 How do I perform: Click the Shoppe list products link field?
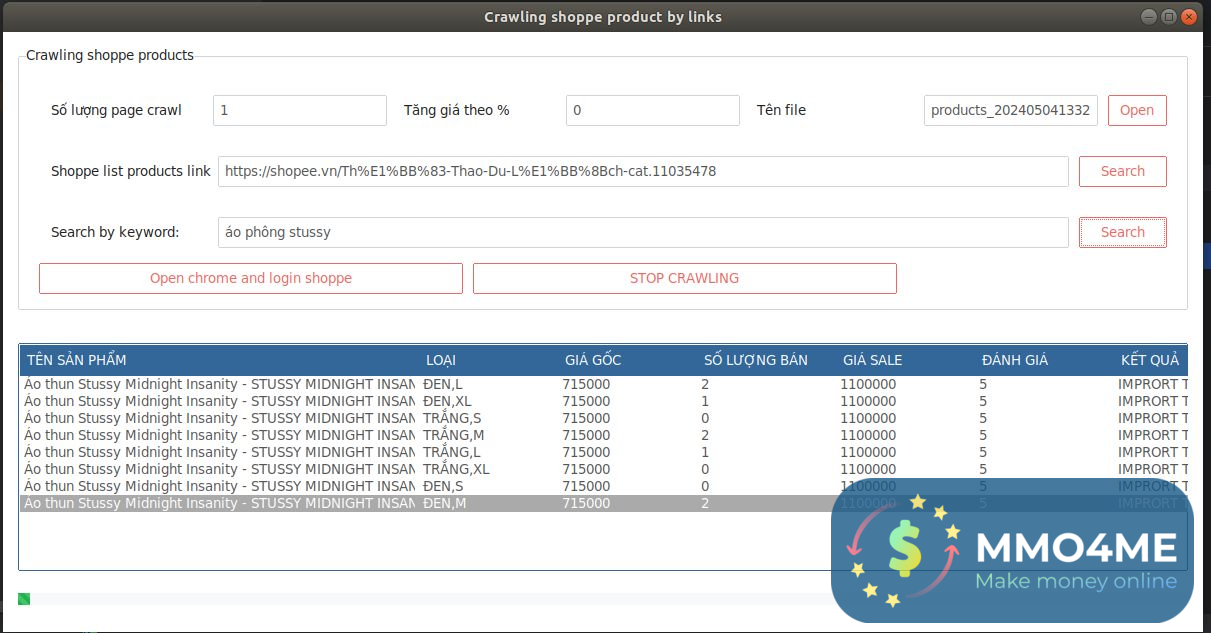[x=643, y=171]
